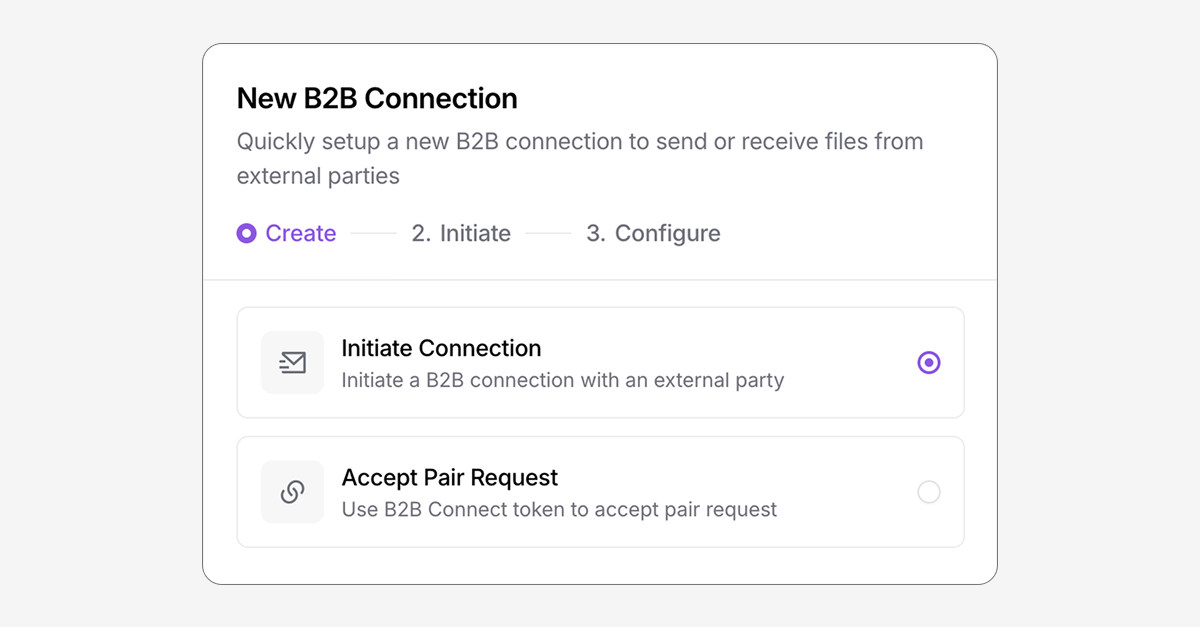Expand the Initiate Connection card
Screen dimensions: 1200x627
(600, 362)
